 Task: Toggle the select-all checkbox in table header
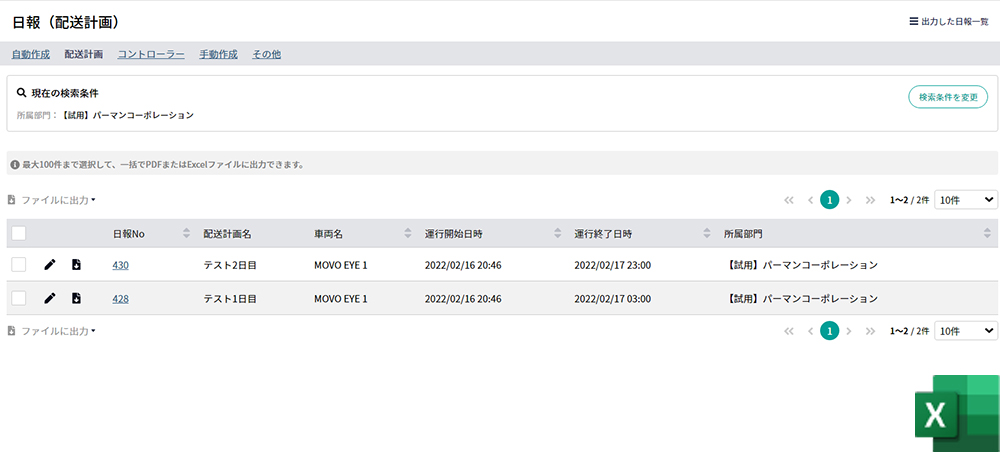(x=19, y=234)
